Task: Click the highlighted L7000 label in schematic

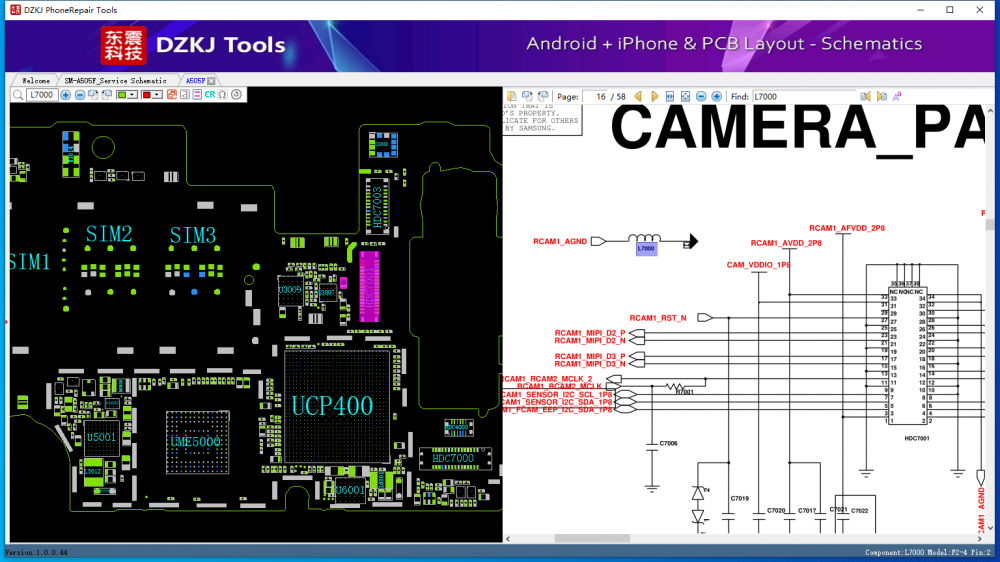Action: [646, 249]
